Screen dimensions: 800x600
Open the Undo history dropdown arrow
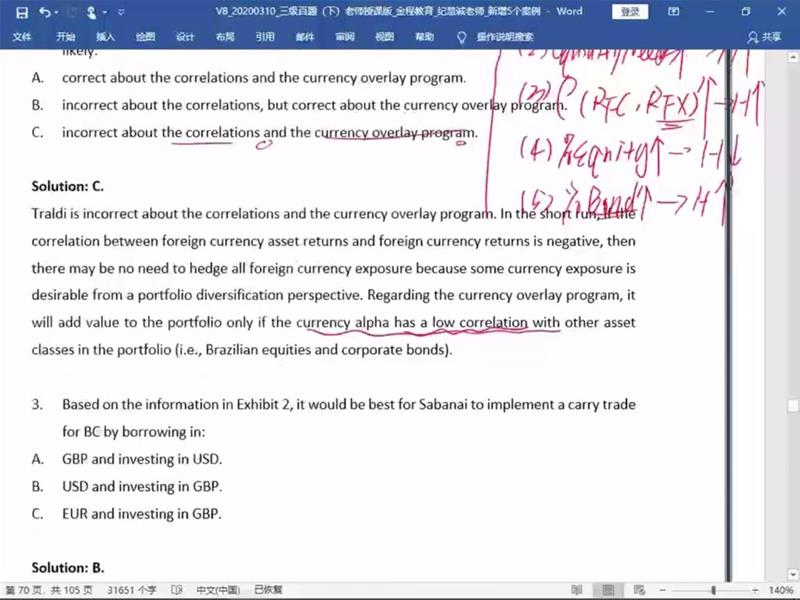58,12
